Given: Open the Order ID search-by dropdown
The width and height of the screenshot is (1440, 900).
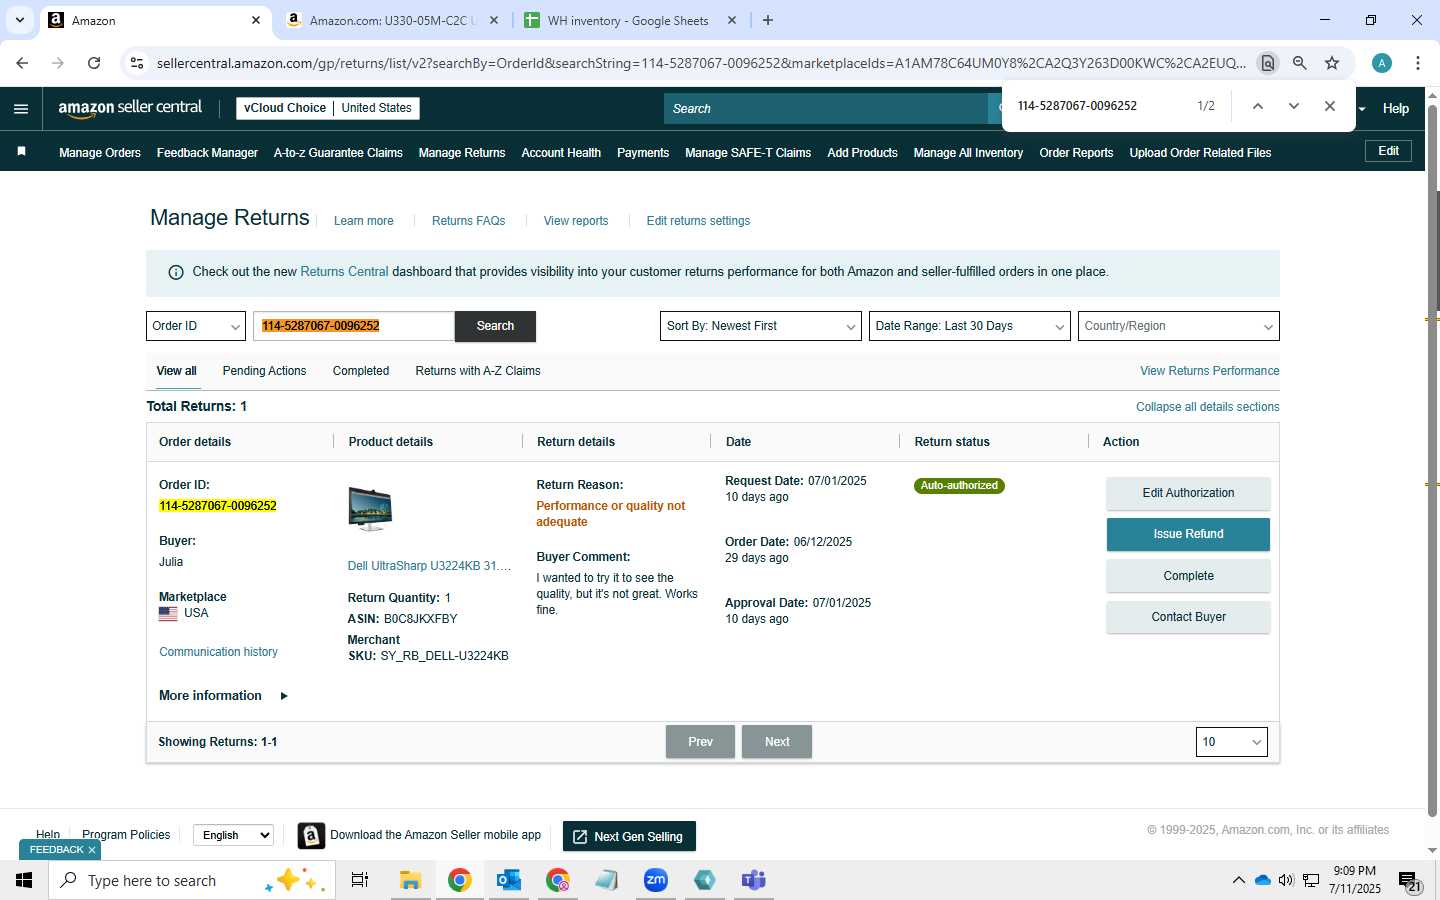Looking at the screenshot, I should (196, 326).
